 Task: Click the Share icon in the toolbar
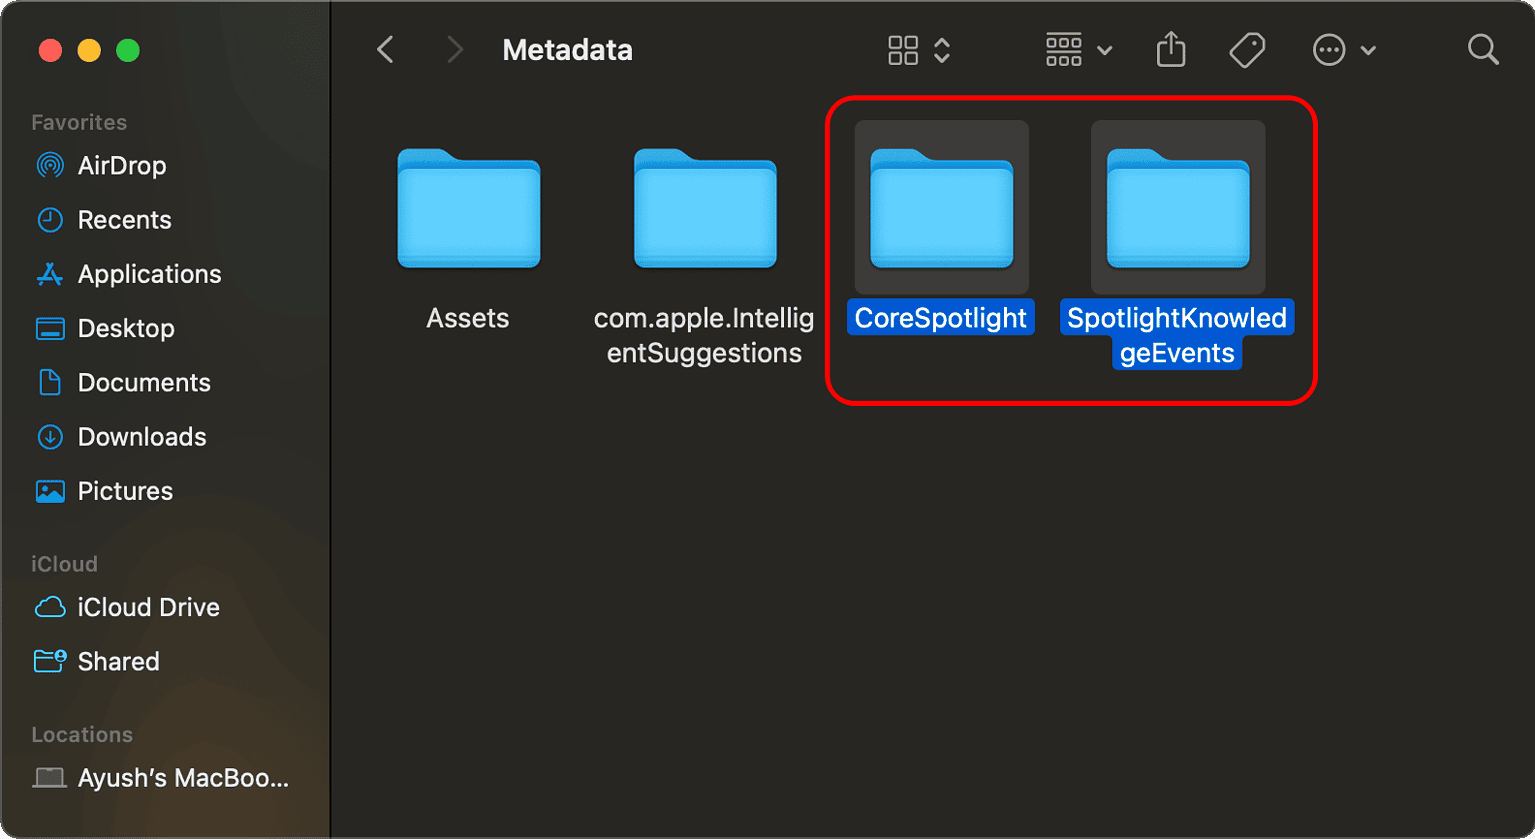click(1169, 49)
